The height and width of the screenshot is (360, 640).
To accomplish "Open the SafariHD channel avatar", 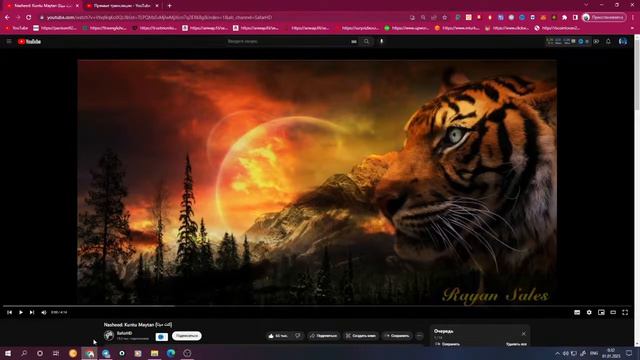I will tap(109, 336).
